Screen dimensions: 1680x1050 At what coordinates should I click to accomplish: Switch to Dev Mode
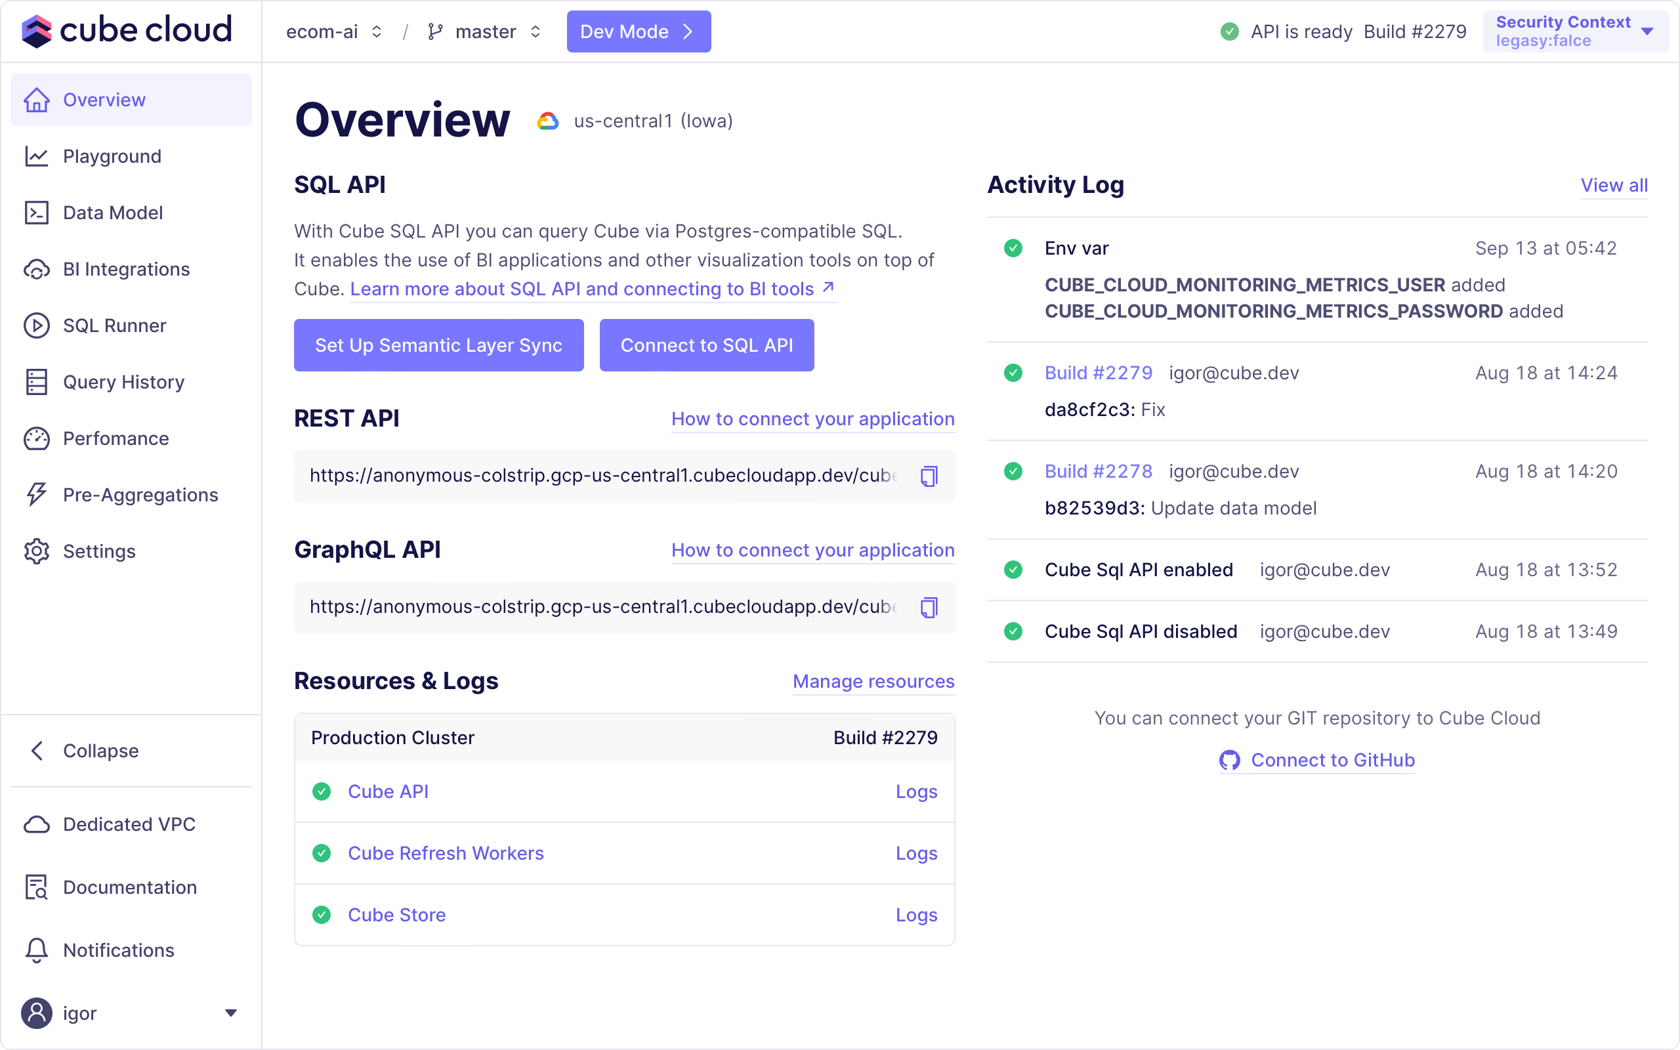(639, 32)
